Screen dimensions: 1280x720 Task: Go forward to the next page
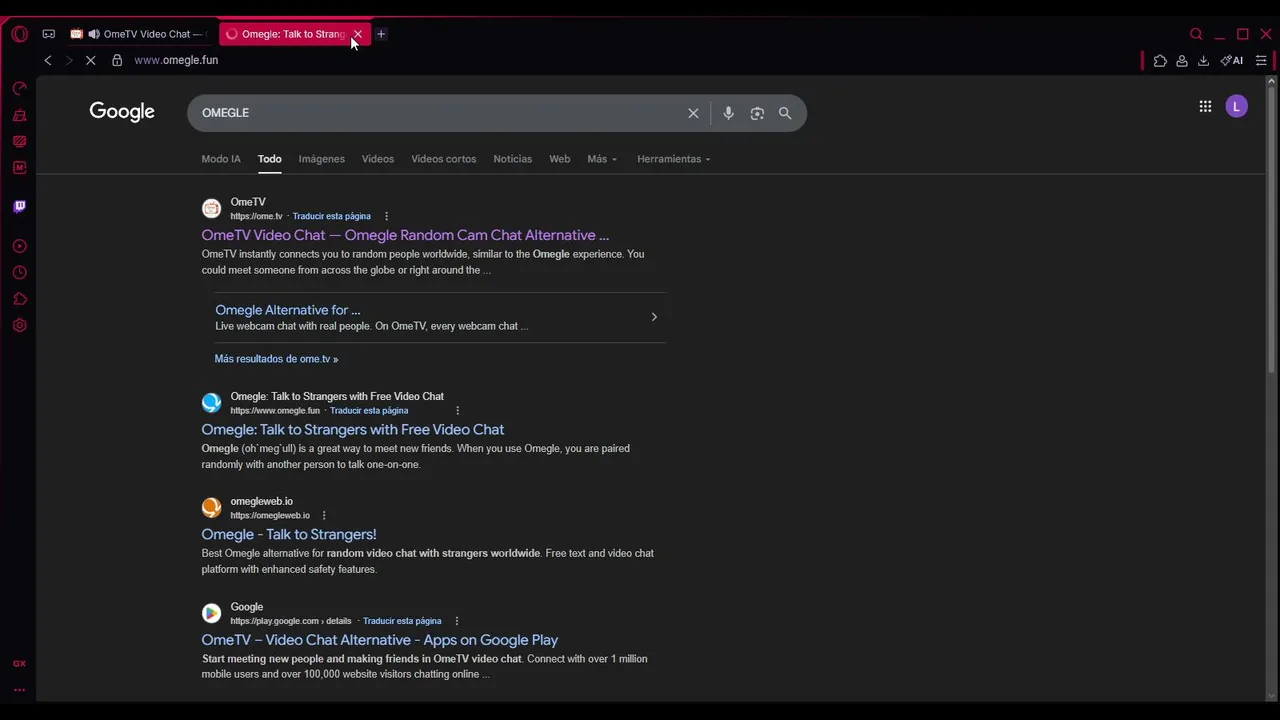(x=69, y=60)
